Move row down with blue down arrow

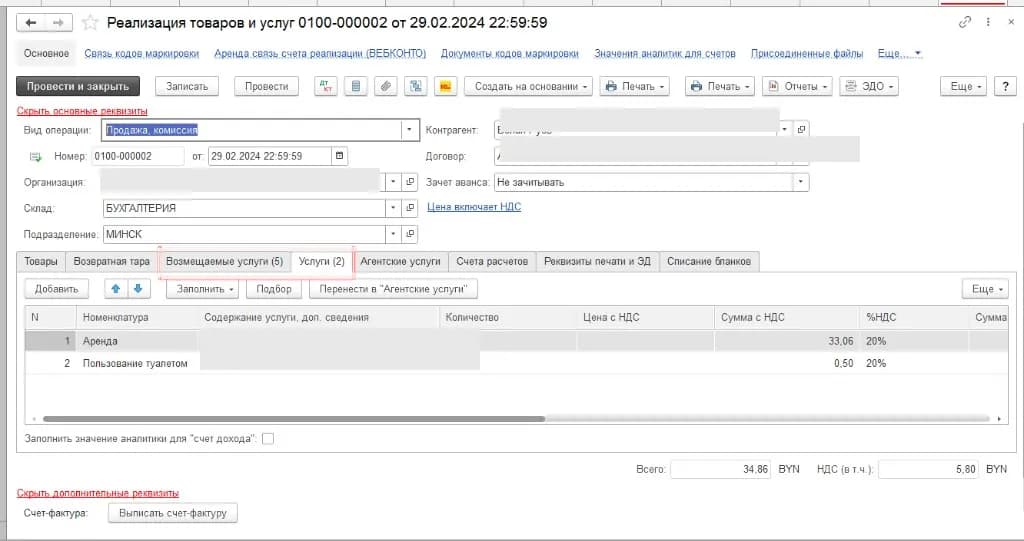tap(138, 289)
